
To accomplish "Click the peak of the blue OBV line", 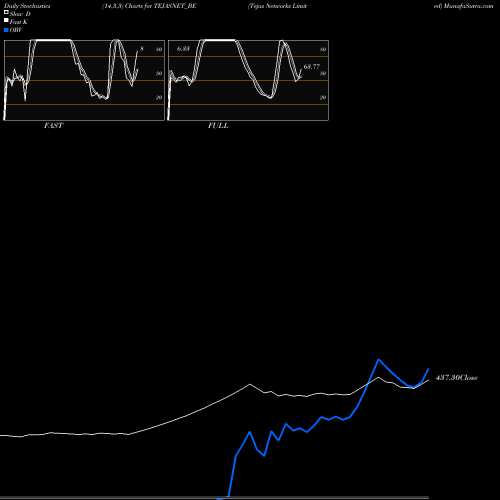I will point(378,359).
